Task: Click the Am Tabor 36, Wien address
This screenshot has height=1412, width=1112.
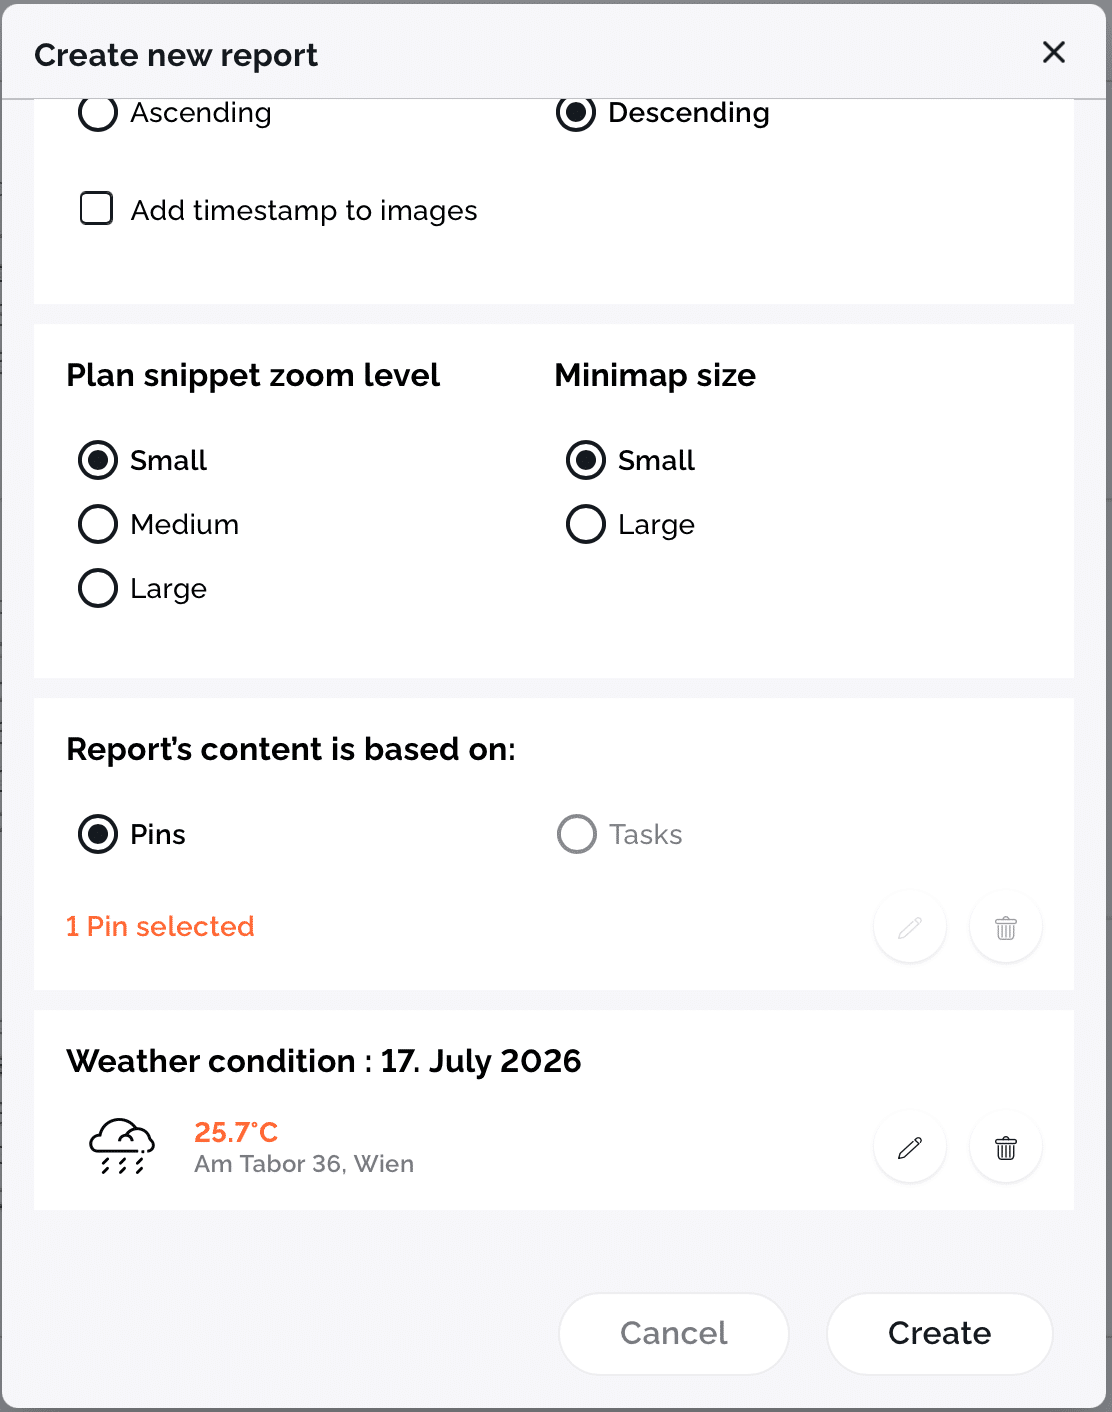Action: click(304, 1164)
